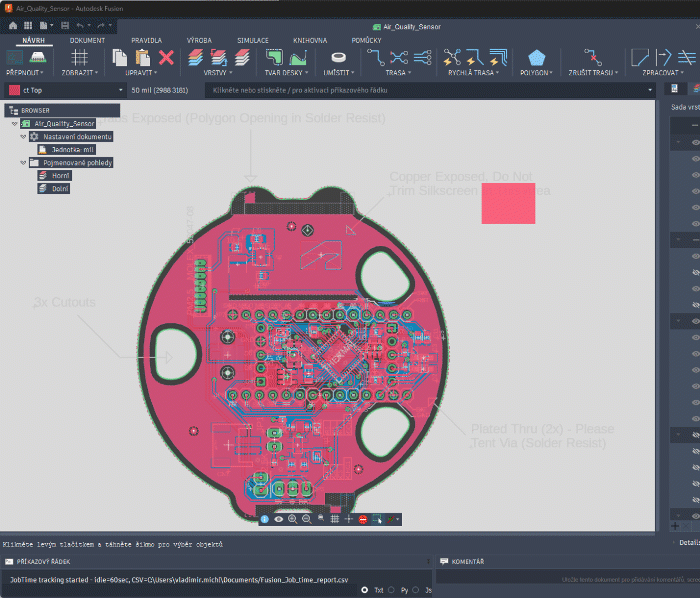Viewport: 700px width, 598px height.
Task: Click the red Stop command icon
Action: point(363,519)
